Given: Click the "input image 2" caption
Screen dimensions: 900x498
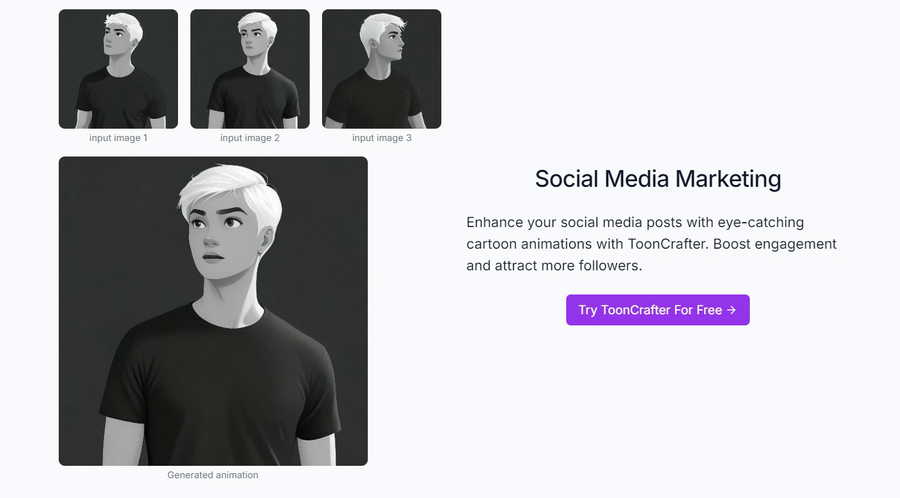Looking at the screenshot, I should pos(250,138).
